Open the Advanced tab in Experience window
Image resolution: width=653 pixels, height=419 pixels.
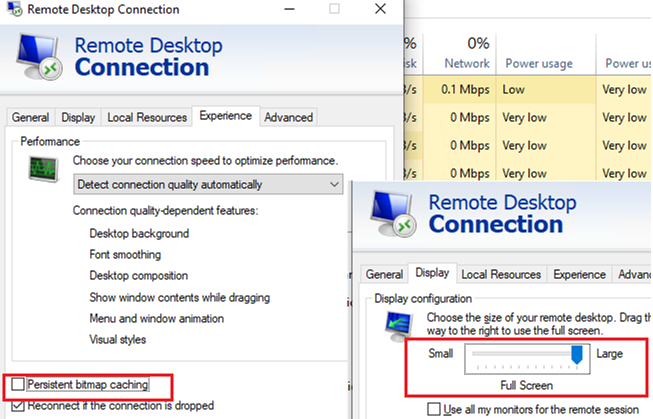click(x=289, y=117)
